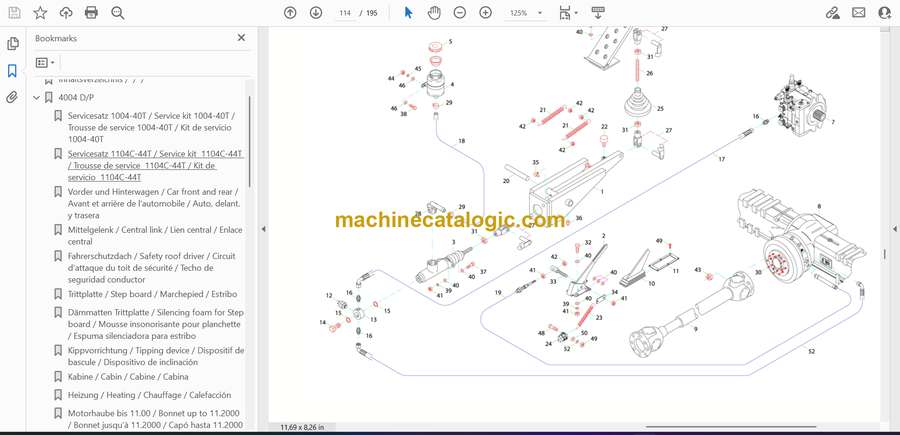Open Dämmatten Trittplatte bookmark
This screenshot has width=900, height=435.
point(156,324)
